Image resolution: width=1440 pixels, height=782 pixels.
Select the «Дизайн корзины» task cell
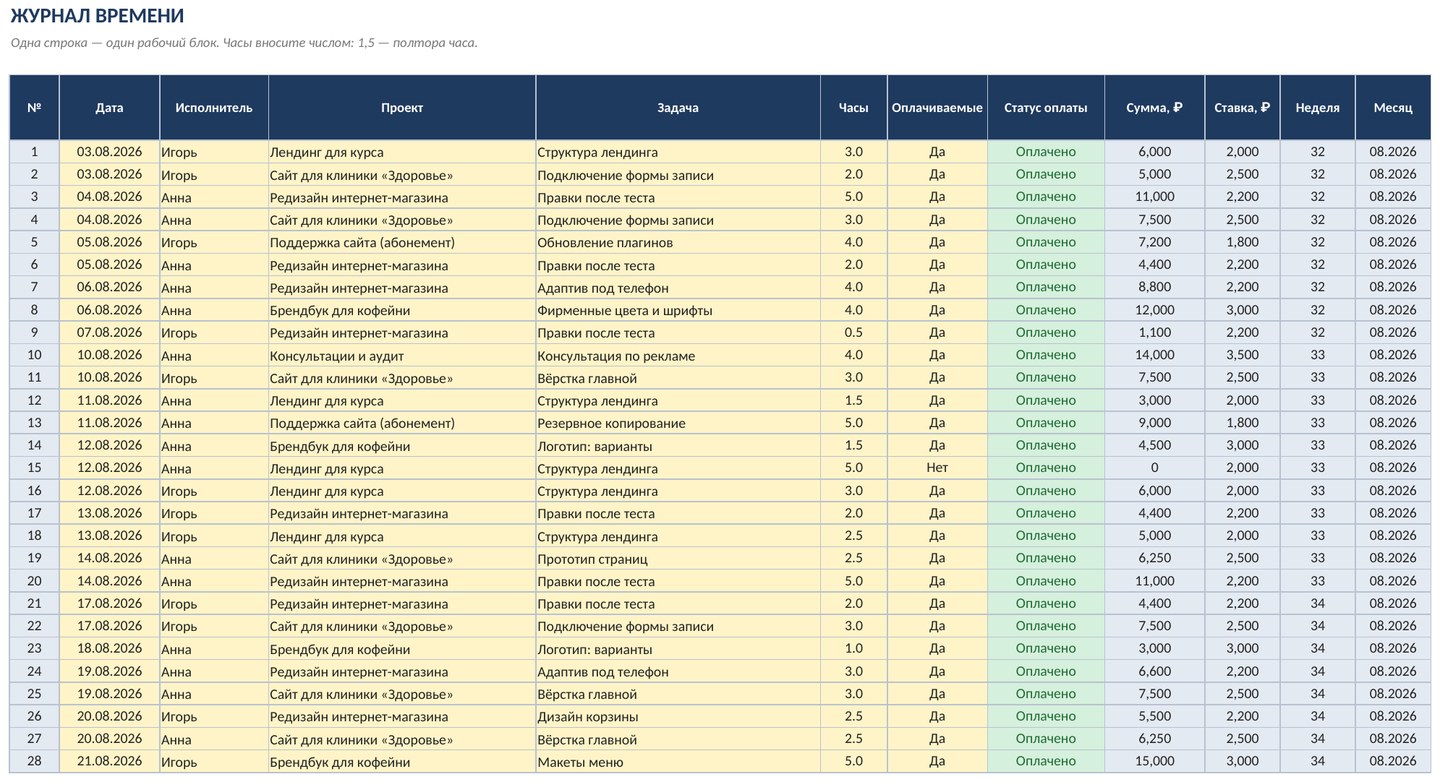[x=678, y=716]
